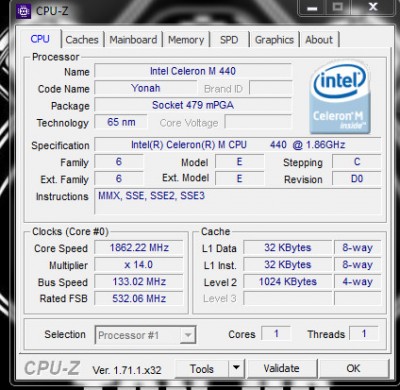Viewport: 400px width, 390px height.
Task: Click the Core Speed value 1862.22 MHz
Action: pyautogui.click(x=139, y=248)
